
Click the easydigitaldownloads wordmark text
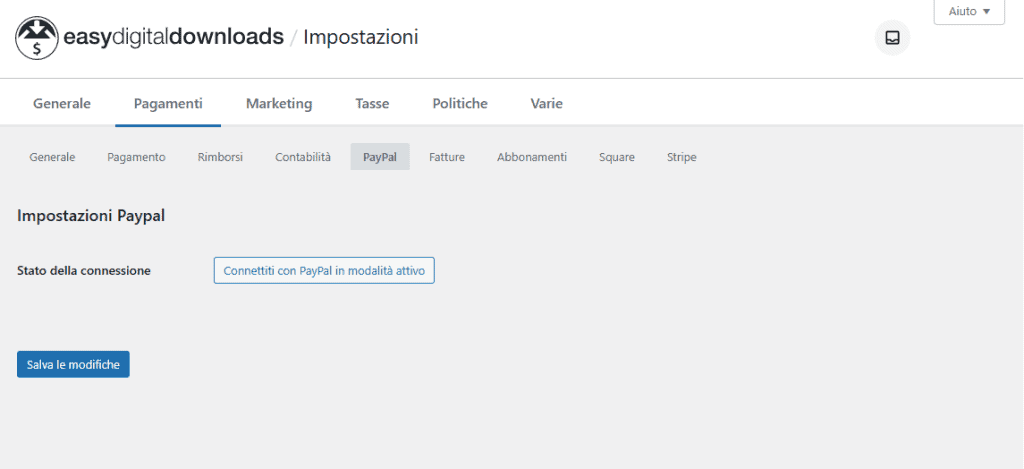click(x=173, y=37)
